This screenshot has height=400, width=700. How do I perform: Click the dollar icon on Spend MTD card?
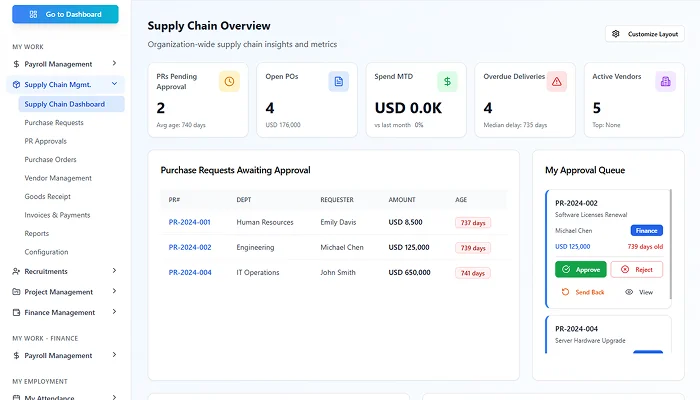click(x=447, y=81)
